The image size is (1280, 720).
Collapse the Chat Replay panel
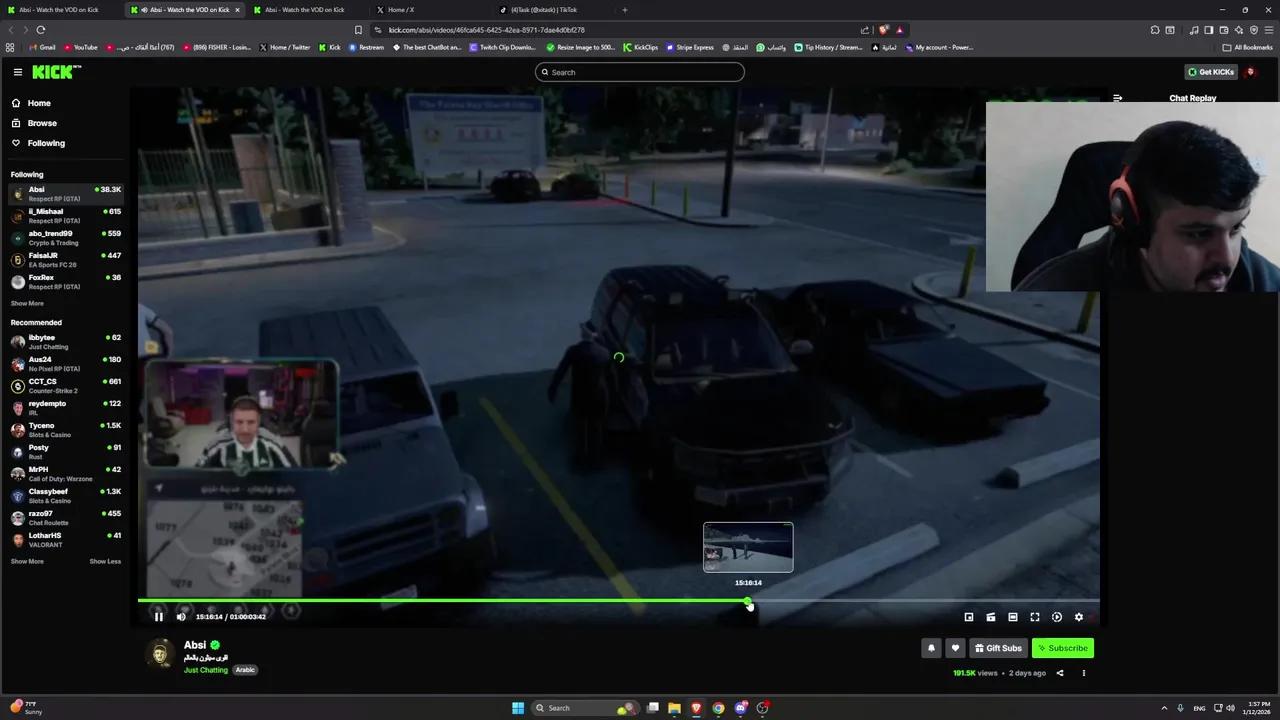[1117, 98]
